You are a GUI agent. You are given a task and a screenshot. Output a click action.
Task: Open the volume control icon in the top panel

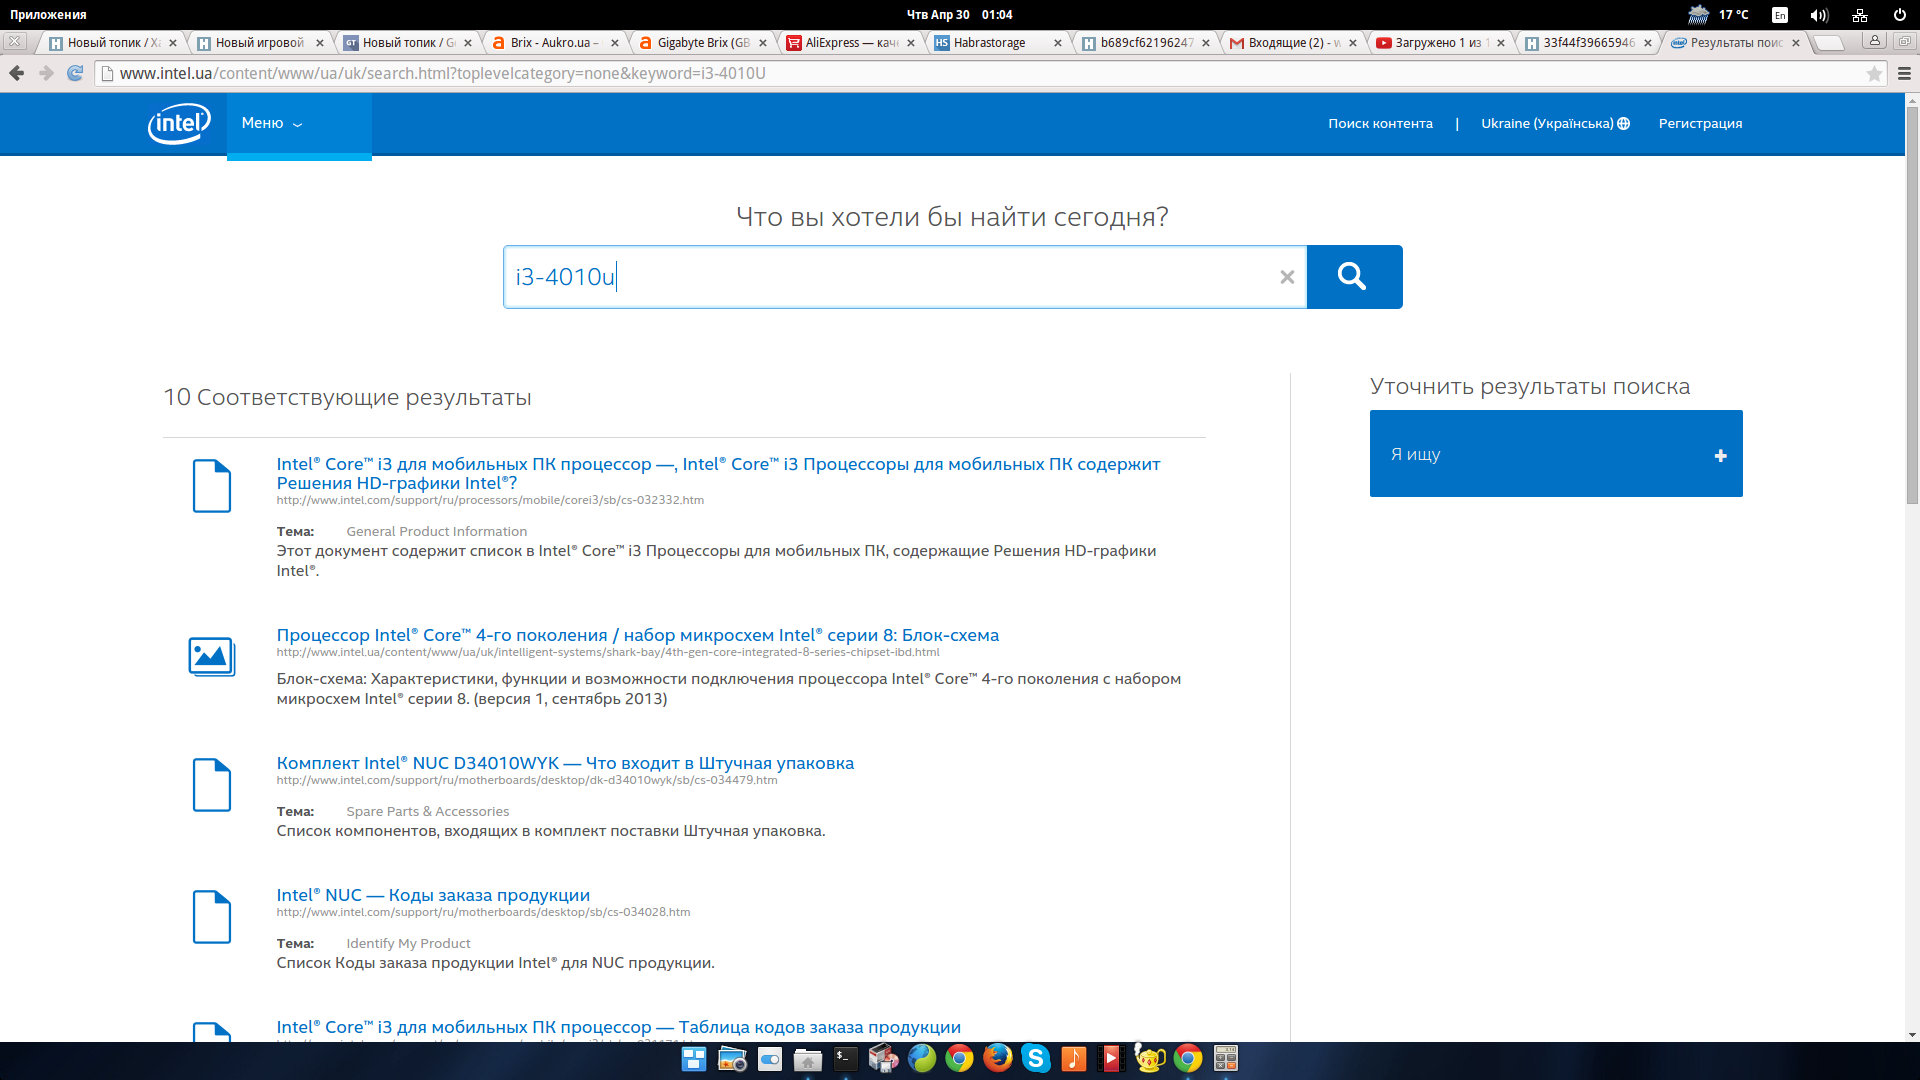pos(1819,15)
